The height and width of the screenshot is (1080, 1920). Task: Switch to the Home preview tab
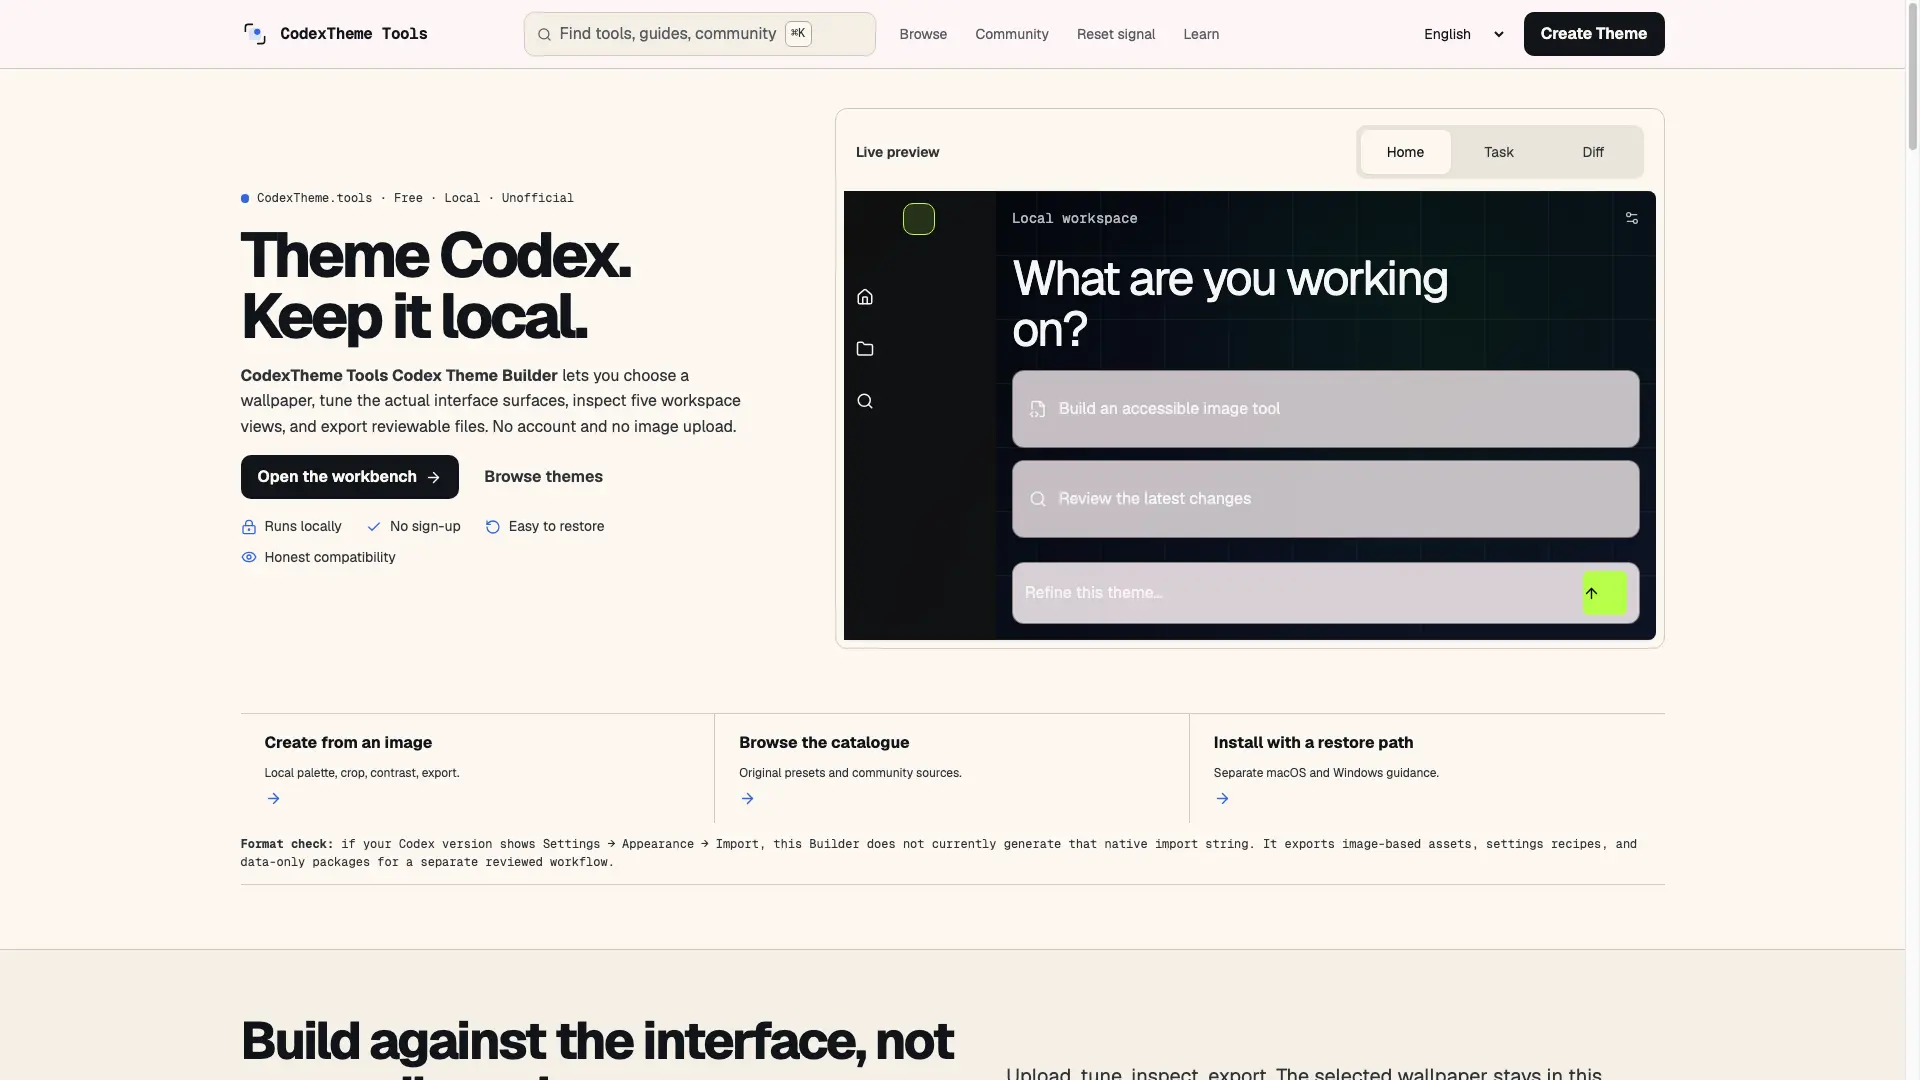1405,152
